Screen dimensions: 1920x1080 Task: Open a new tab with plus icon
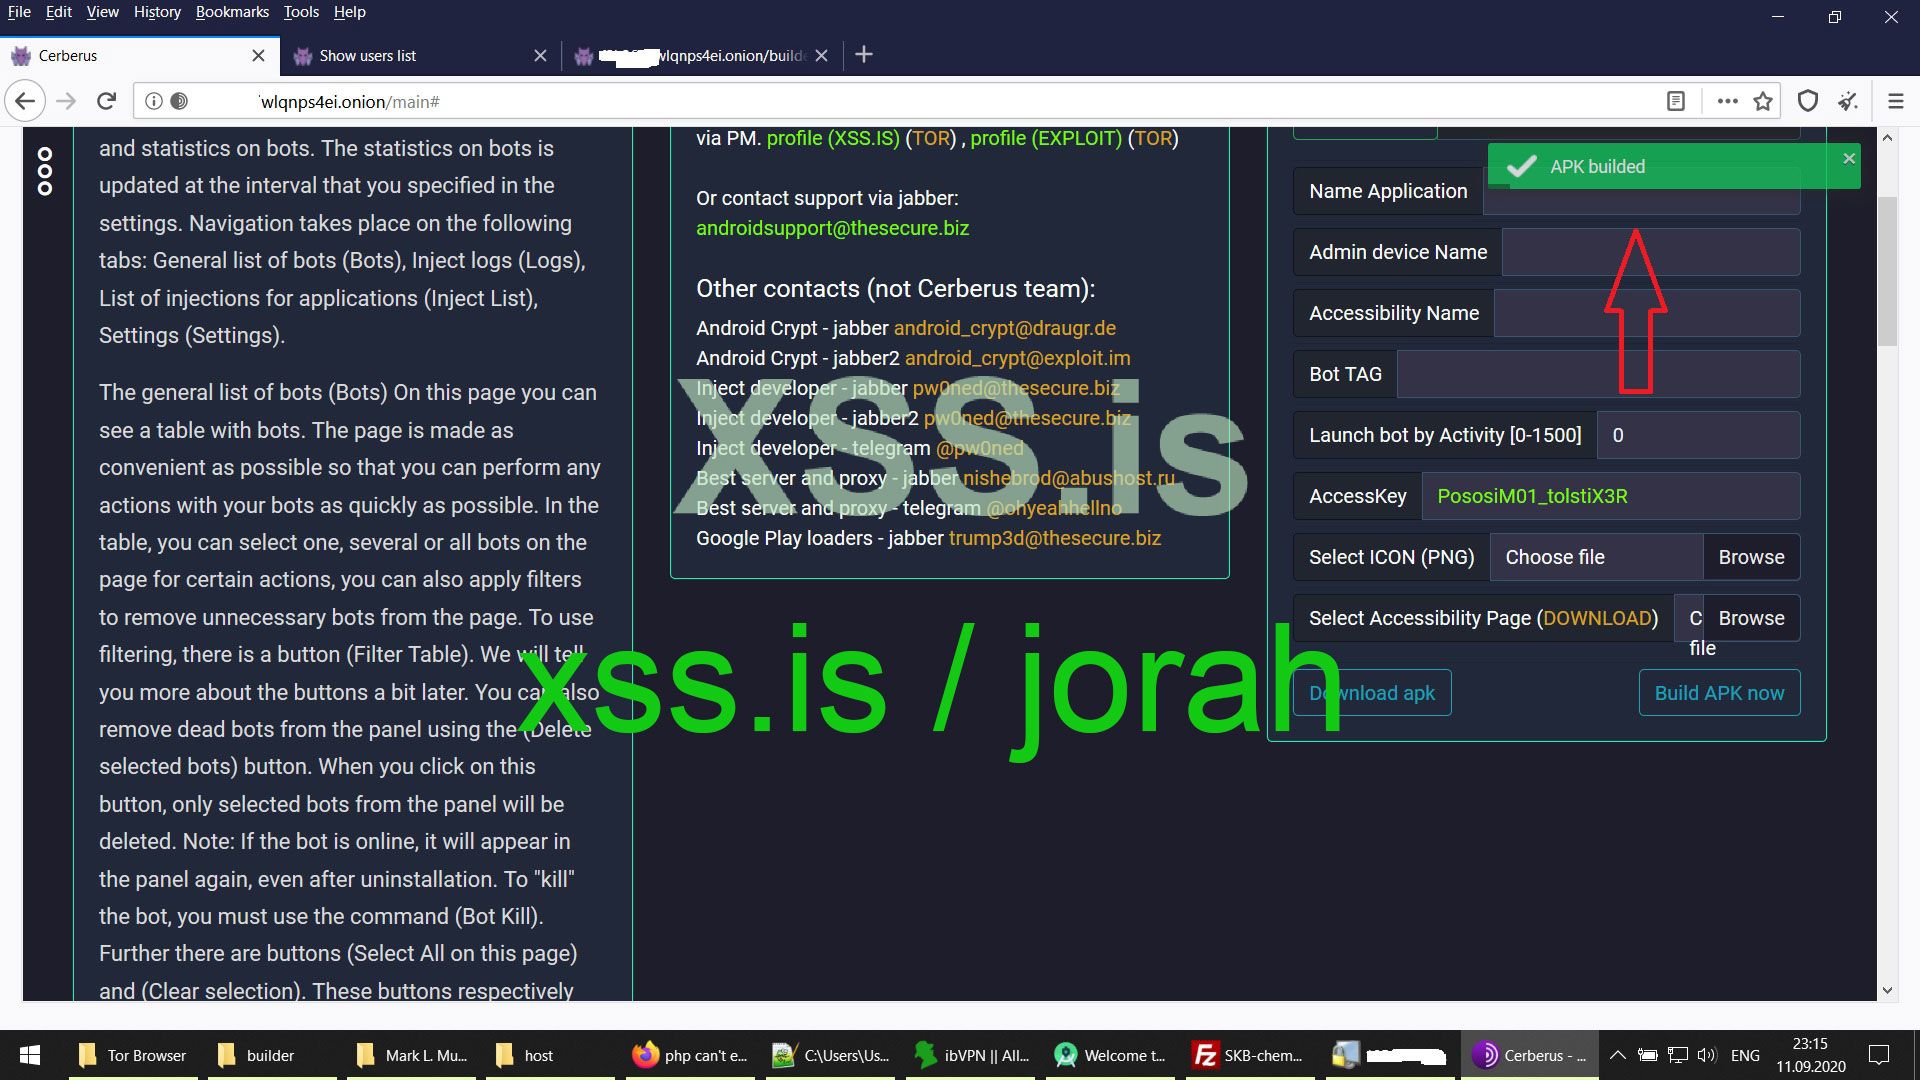tap(864, 55)
